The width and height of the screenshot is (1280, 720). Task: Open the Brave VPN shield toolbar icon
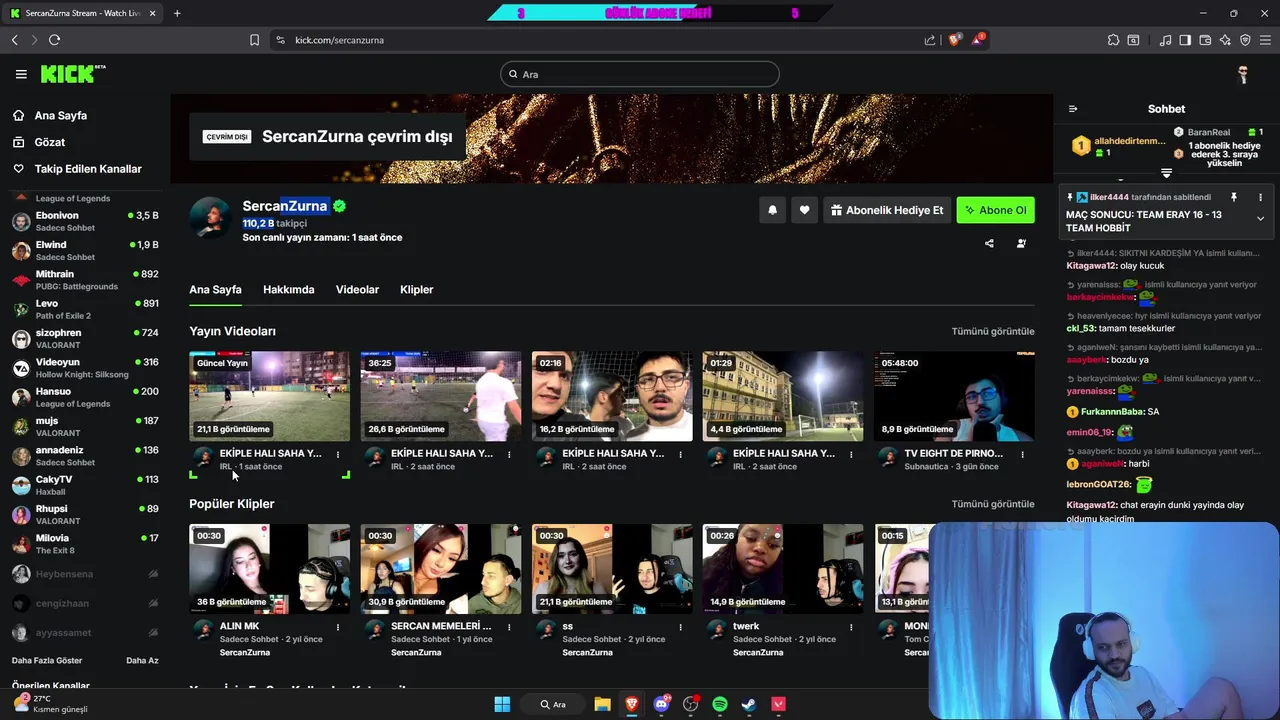coord(1245,40)
